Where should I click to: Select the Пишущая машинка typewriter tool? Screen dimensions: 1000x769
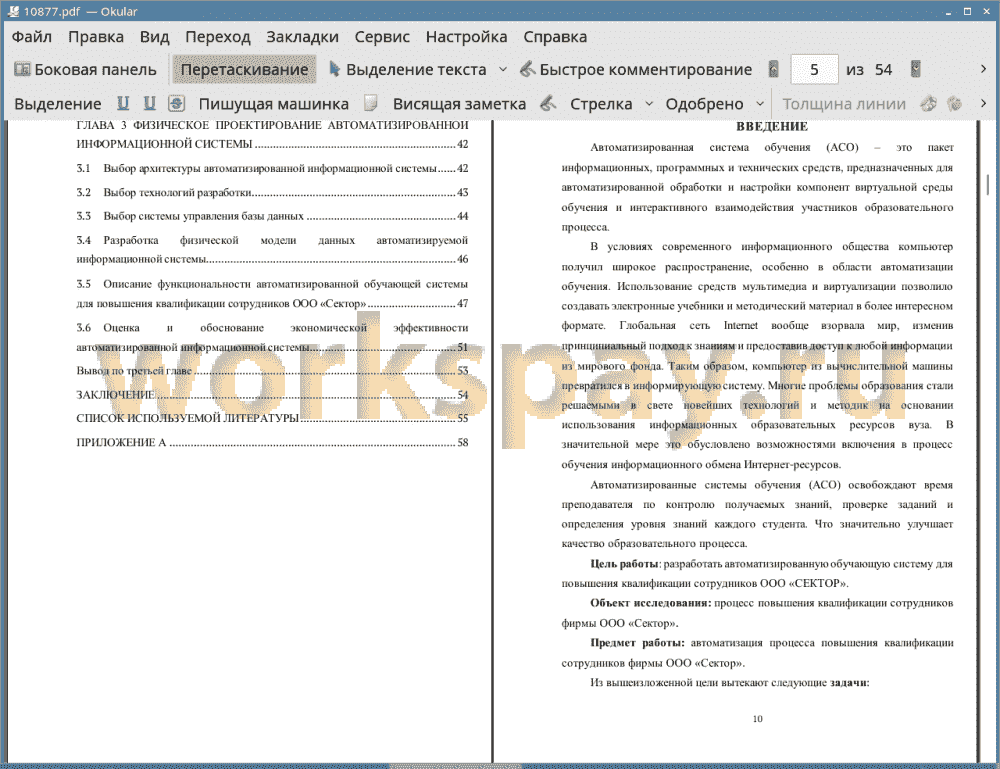tap(274, 104)
